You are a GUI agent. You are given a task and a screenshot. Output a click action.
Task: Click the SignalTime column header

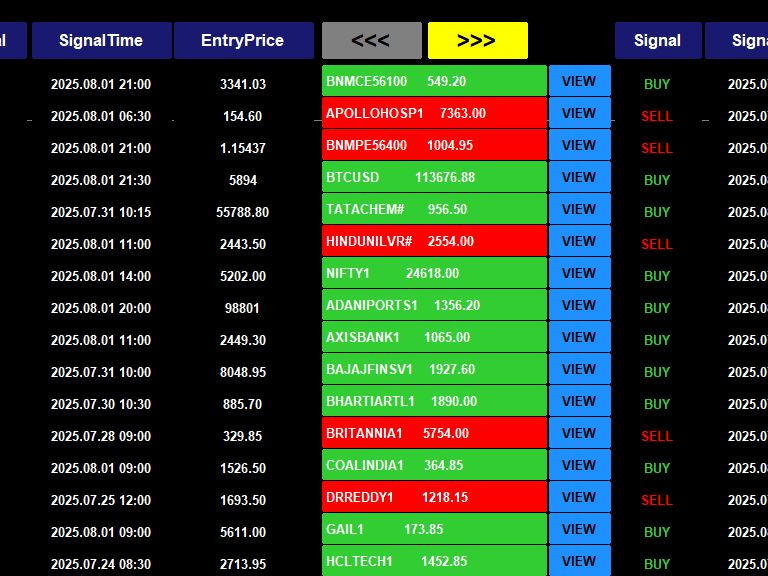tap(102, 40)
